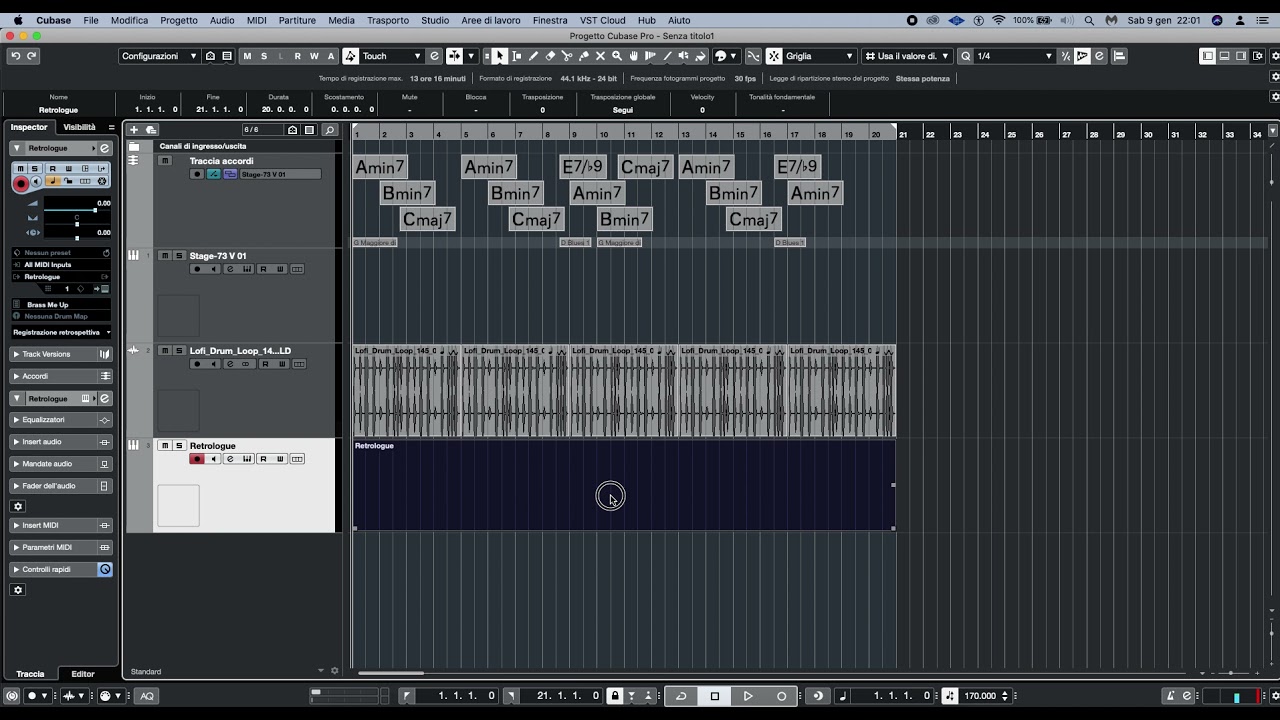Click the transport Play button
The image size is (1280, 720).
[748, 696]
